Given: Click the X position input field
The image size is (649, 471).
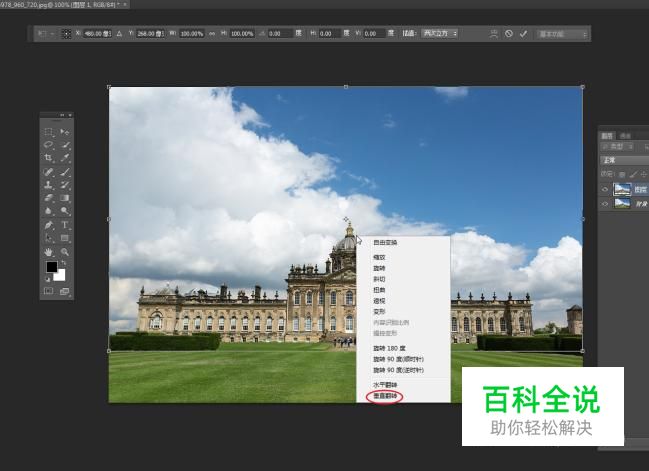Looking at the screenshot, I should point(97,34).
